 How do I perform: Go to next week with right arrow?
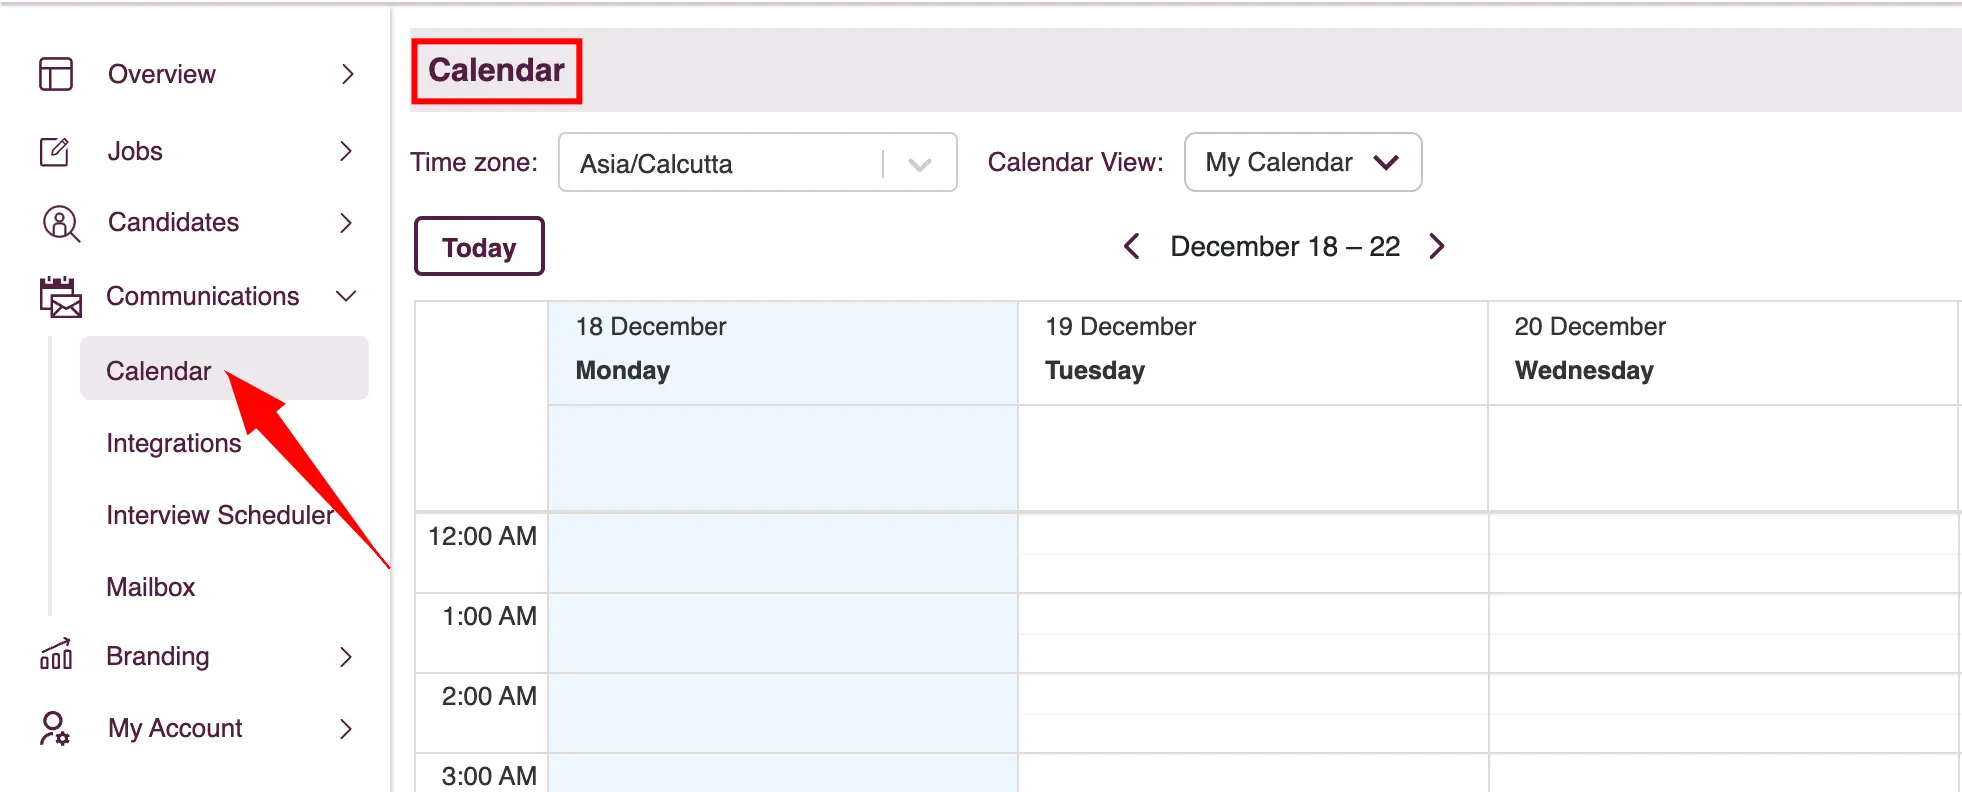point(1437,246)
